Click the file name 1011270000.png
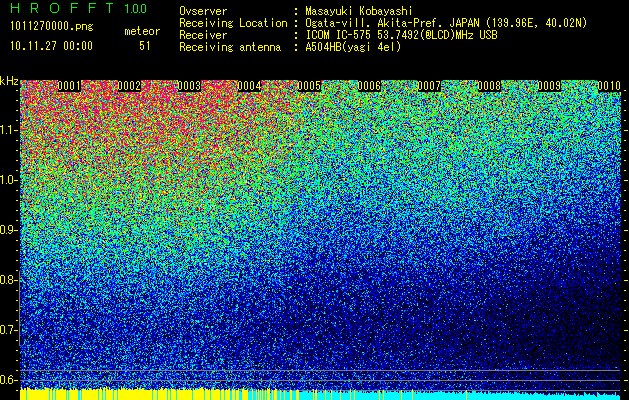The height and width of the screenshot is (400, 629). (x=52, y=27)
